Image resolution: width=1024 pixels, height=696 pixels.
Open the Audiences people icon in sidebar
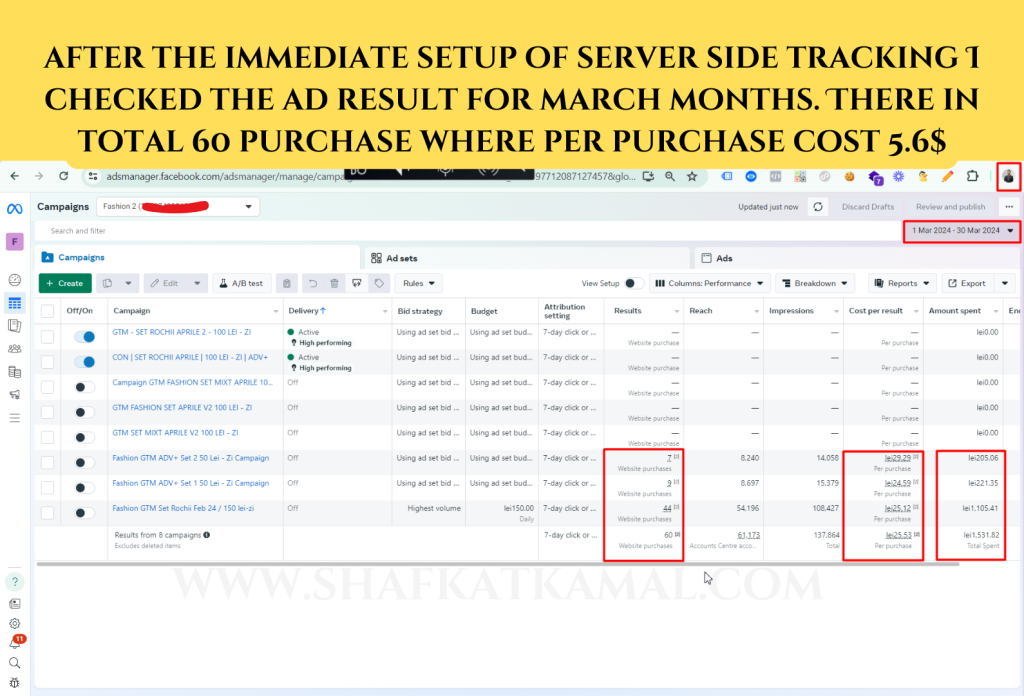pyautogui.click(x=14, y=349)
